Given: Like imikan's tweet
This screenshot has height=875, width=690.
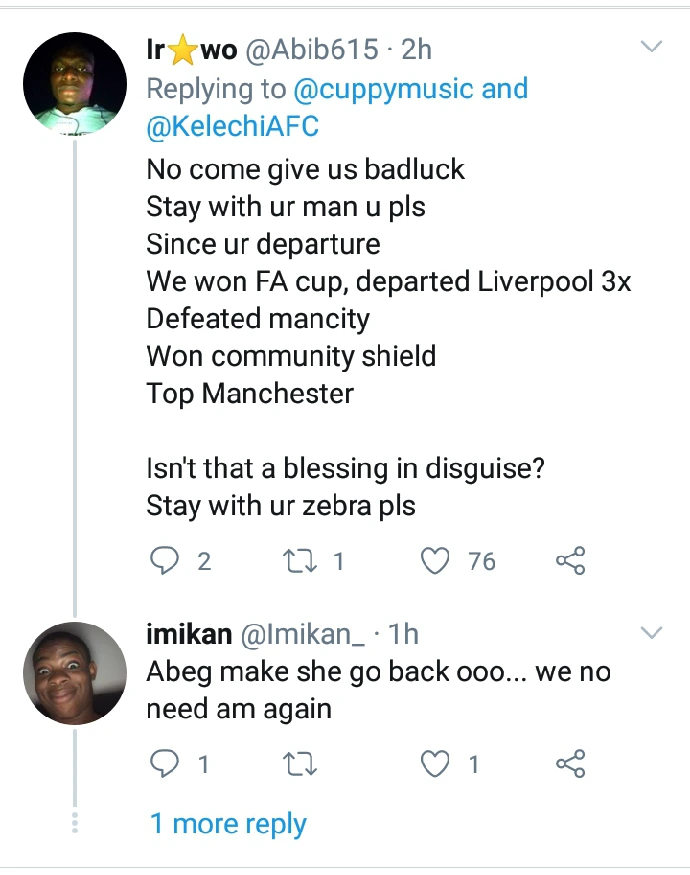Looking at the screenshot, I should coord(437,765).
